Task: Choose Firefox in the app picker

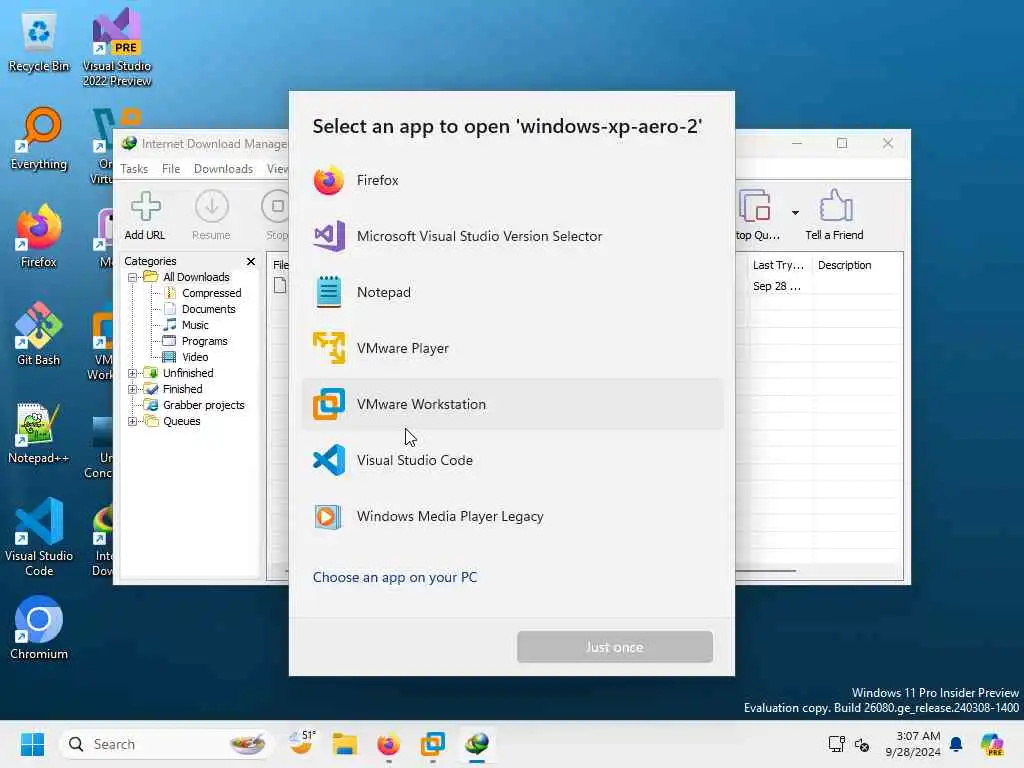Action: pyautogui.click(x=512, y=180)
